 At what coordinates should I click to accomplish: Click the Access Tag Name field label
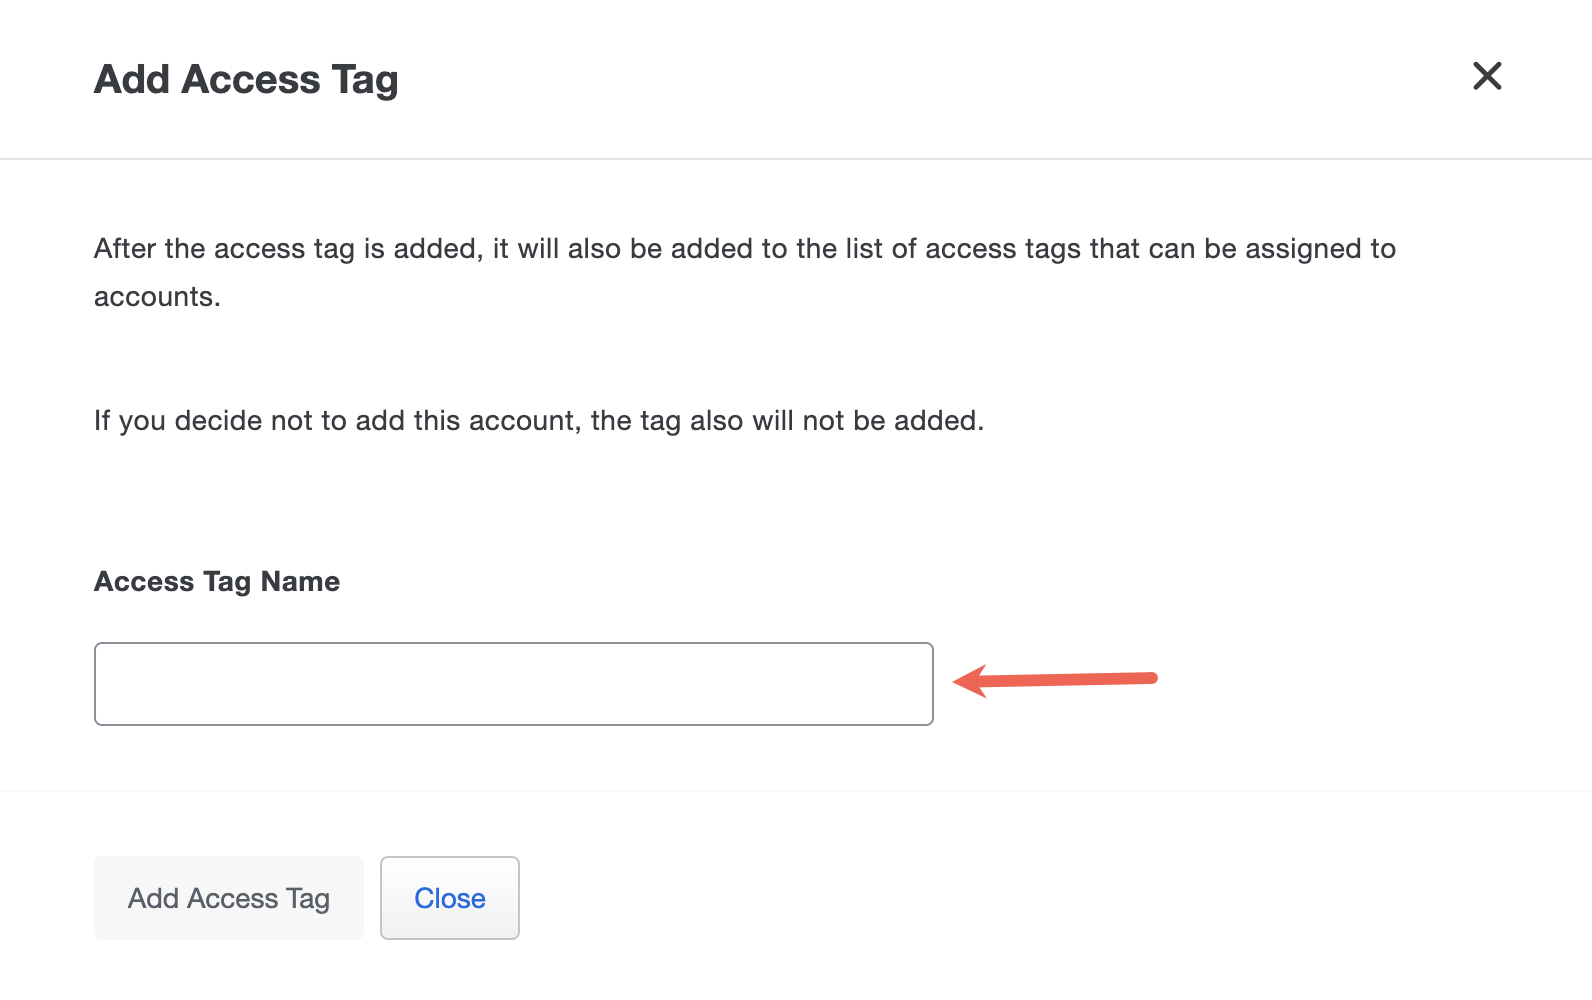point(216,581)
